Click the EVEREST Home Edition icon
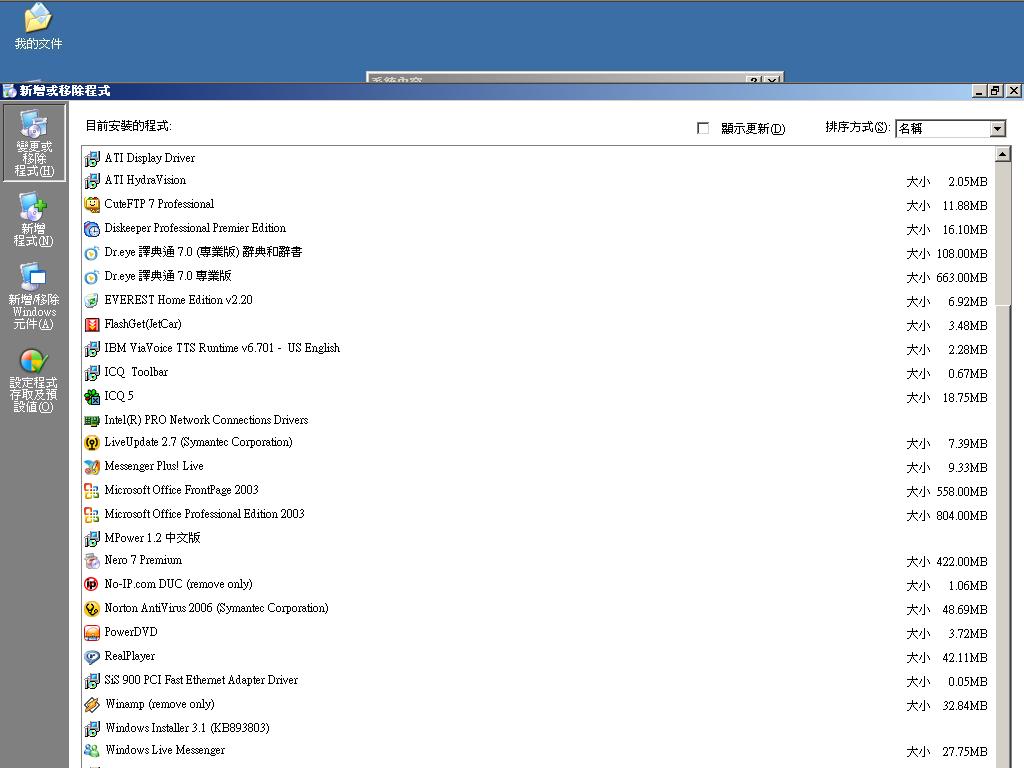 [x=92, y=300]
